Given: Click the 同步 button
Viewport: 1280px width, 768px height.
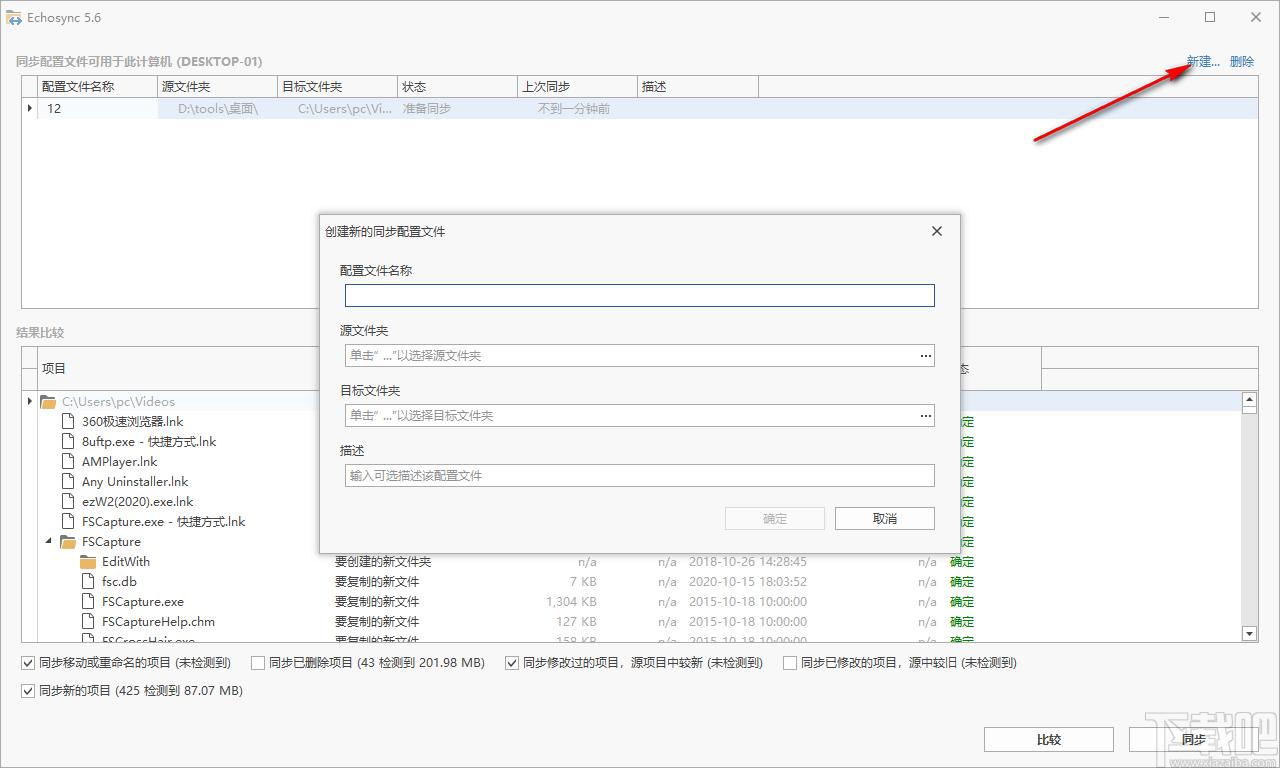Looking at the screenshot, I should pos(1193,739).
